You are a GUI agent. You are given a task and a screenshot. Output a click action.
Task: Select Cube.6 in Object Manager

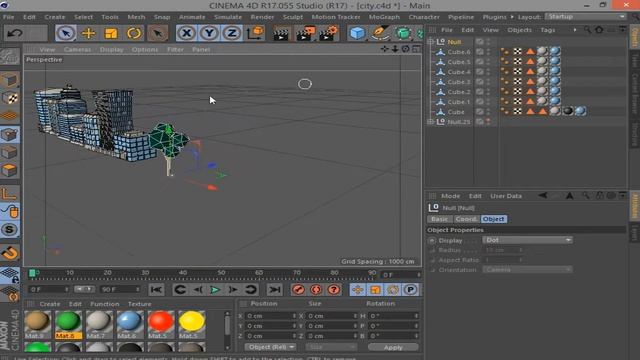(458, 52)
